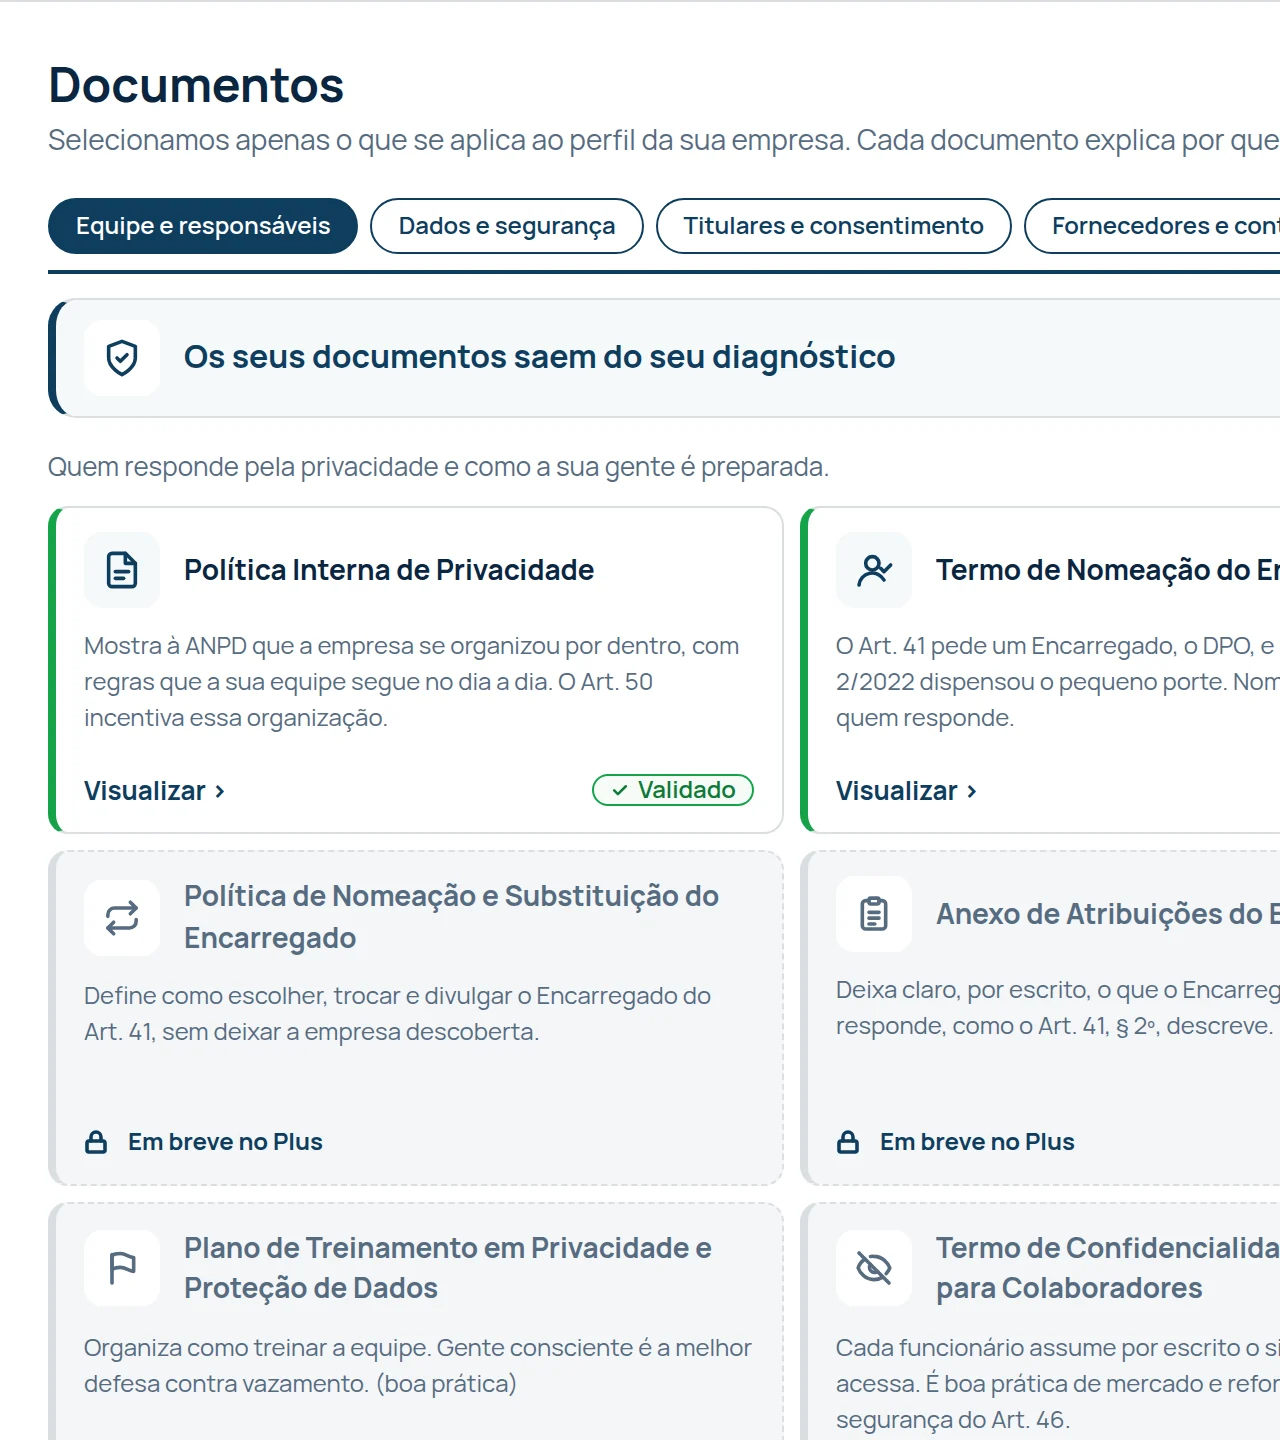Image resolution: width=1280 pixels, height=1440 pixels.
Task: Select the Equipe e responsáveis tab
Action: pos(203,226)
